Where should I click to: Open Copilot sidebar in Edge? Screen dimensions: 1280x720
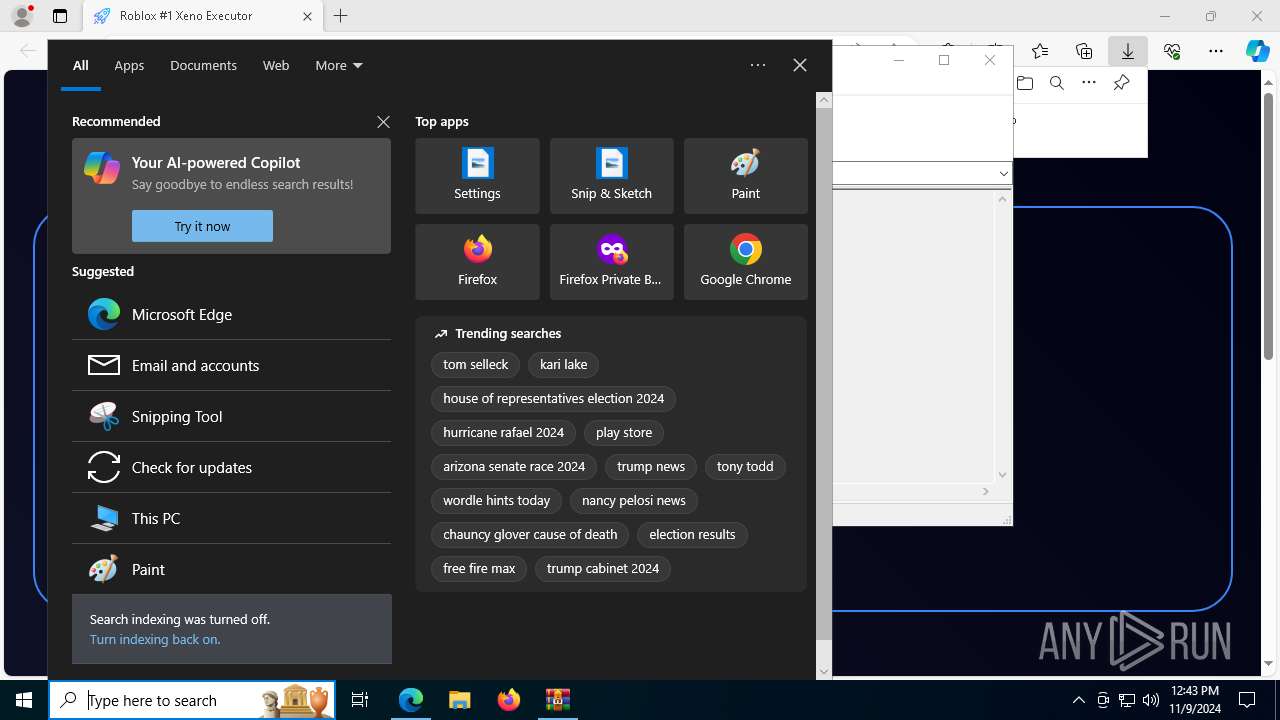coord(1258,51)
